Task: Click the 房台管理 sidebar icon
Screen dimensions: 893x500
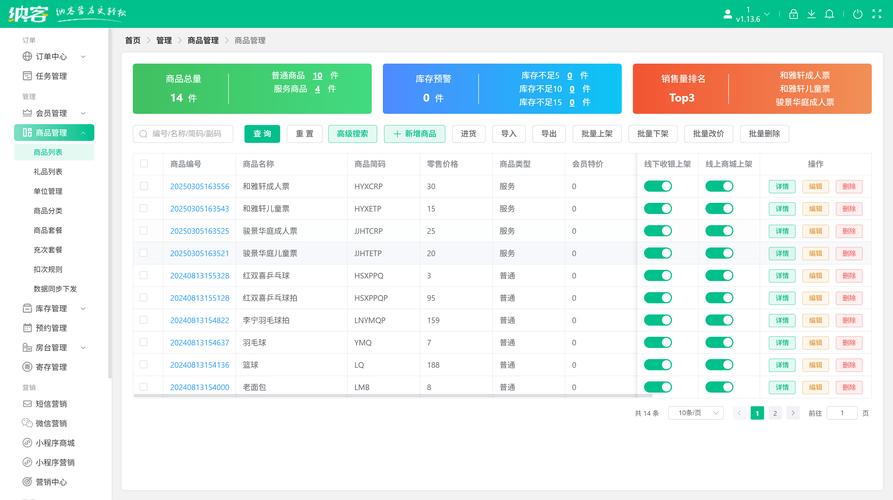Action: tap(27, 347)
